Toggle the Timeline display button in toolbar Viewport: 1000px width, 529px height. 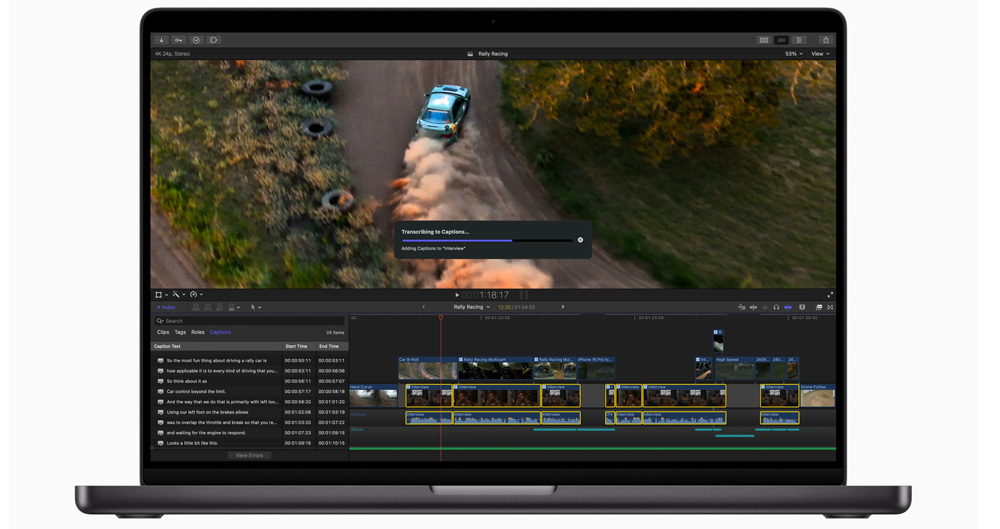(781, 40)
